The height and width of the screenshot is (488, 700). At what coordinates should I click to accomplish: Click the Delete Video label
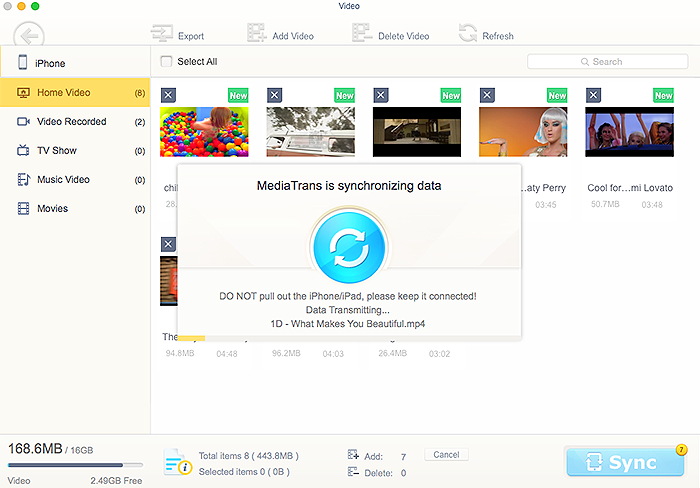tap(404, 36)
